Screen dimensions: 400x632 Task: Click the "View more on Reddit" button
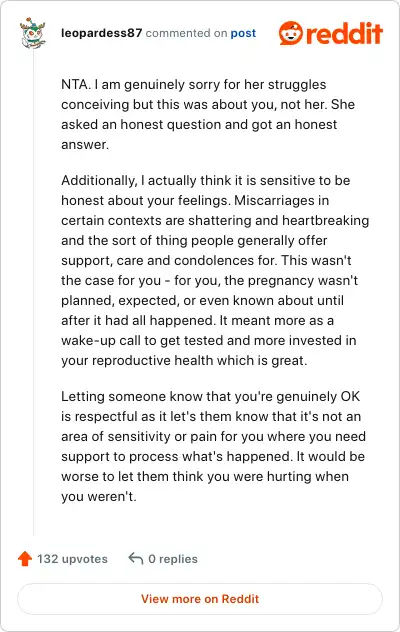pos(200,599)
